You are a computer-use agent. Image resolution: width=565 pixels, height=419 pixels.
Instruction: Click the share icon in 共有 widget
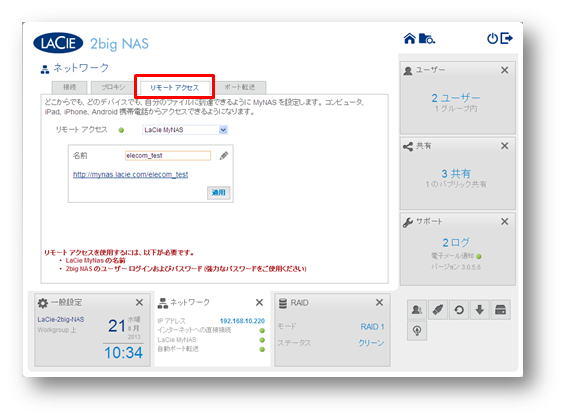pyautogui.click(x=408, y=146)
